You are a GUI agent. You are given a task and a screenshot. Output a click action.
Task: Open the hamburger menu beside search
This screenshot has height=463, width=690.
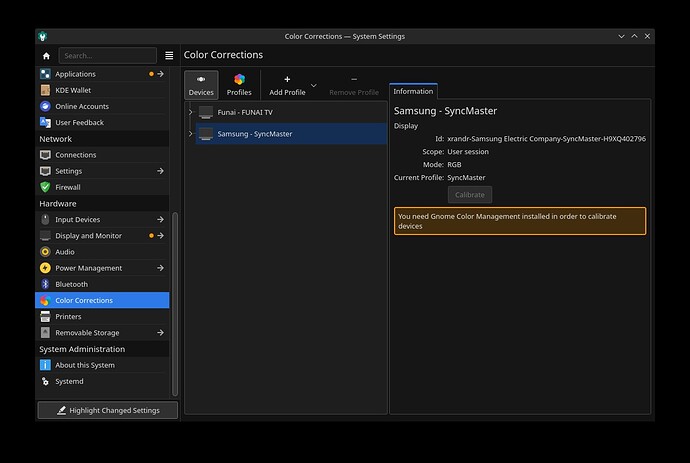169,55
